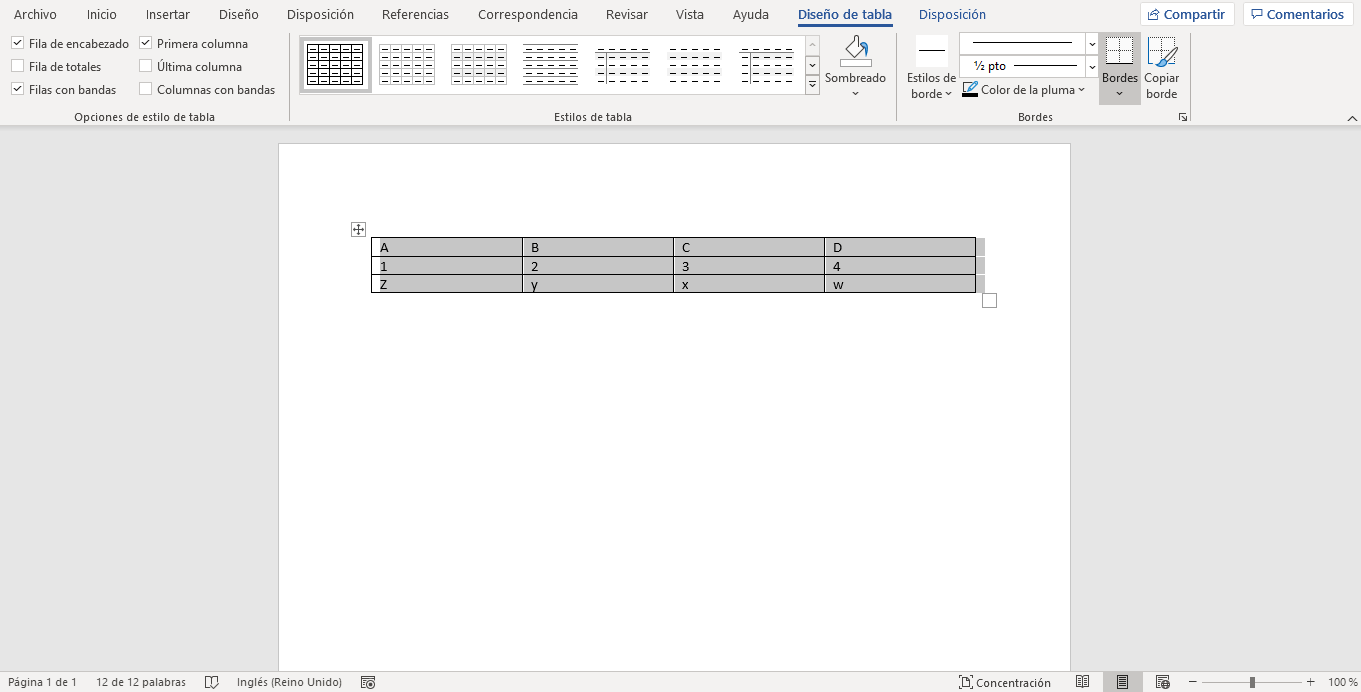The image size is (1361, 692).
Task: Click the zoom in plus icon
Action: point(1311,682)
